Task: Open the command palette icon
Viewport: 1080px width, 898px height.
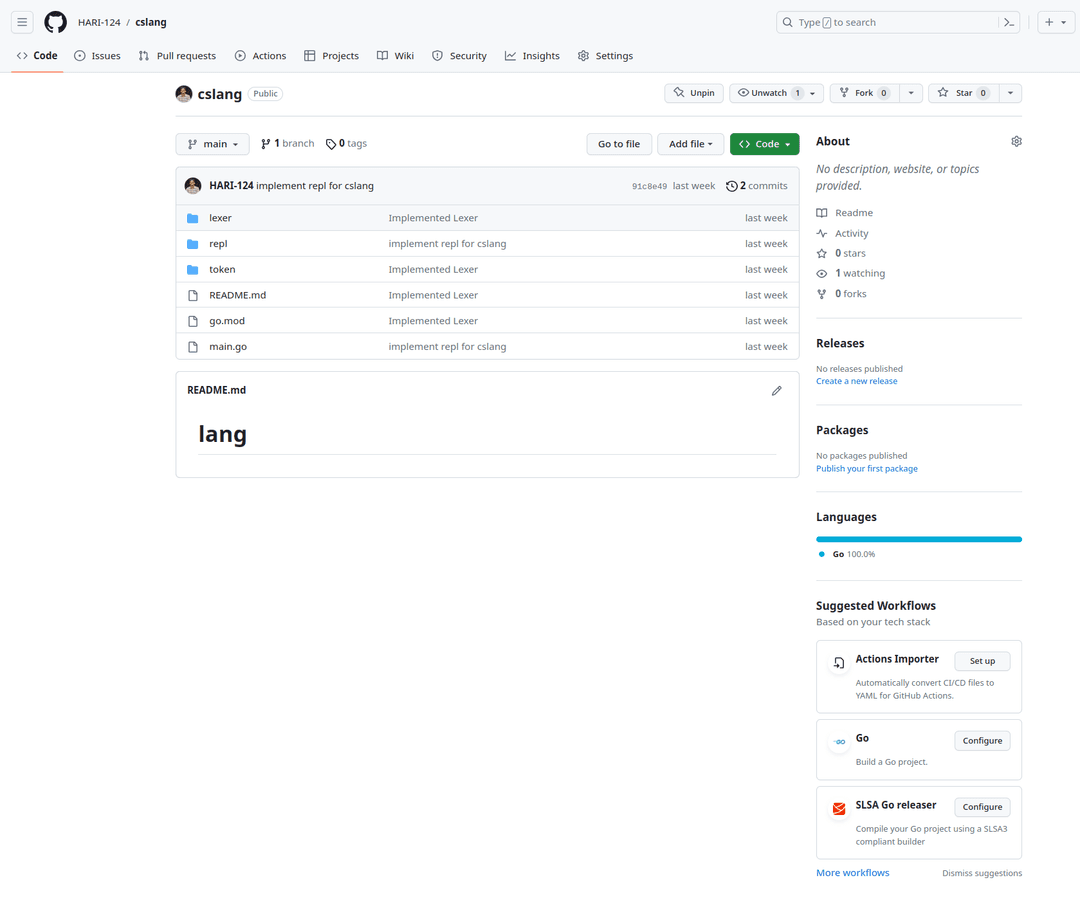Action: click(x=1009, y=22)
